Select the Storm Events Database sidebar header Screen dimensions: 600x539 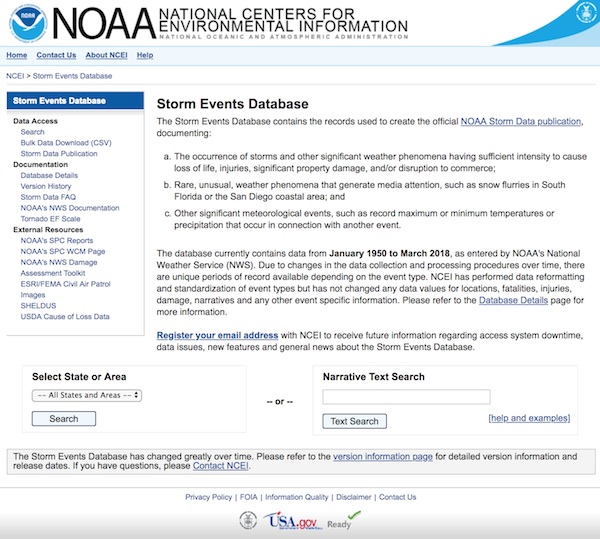click(x=75, y=101)
